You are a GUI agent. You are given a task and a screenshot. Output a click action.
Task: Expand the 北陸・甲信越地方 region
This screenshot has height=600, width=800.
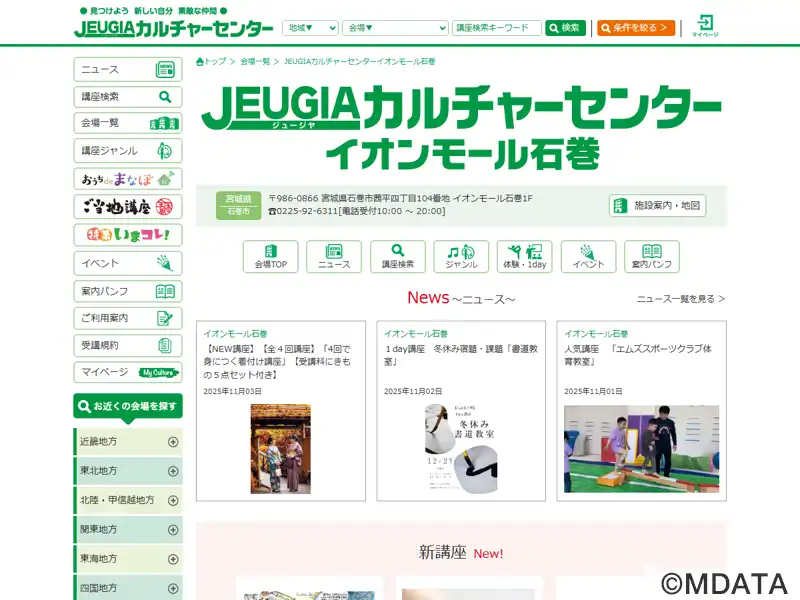point(128,500)
